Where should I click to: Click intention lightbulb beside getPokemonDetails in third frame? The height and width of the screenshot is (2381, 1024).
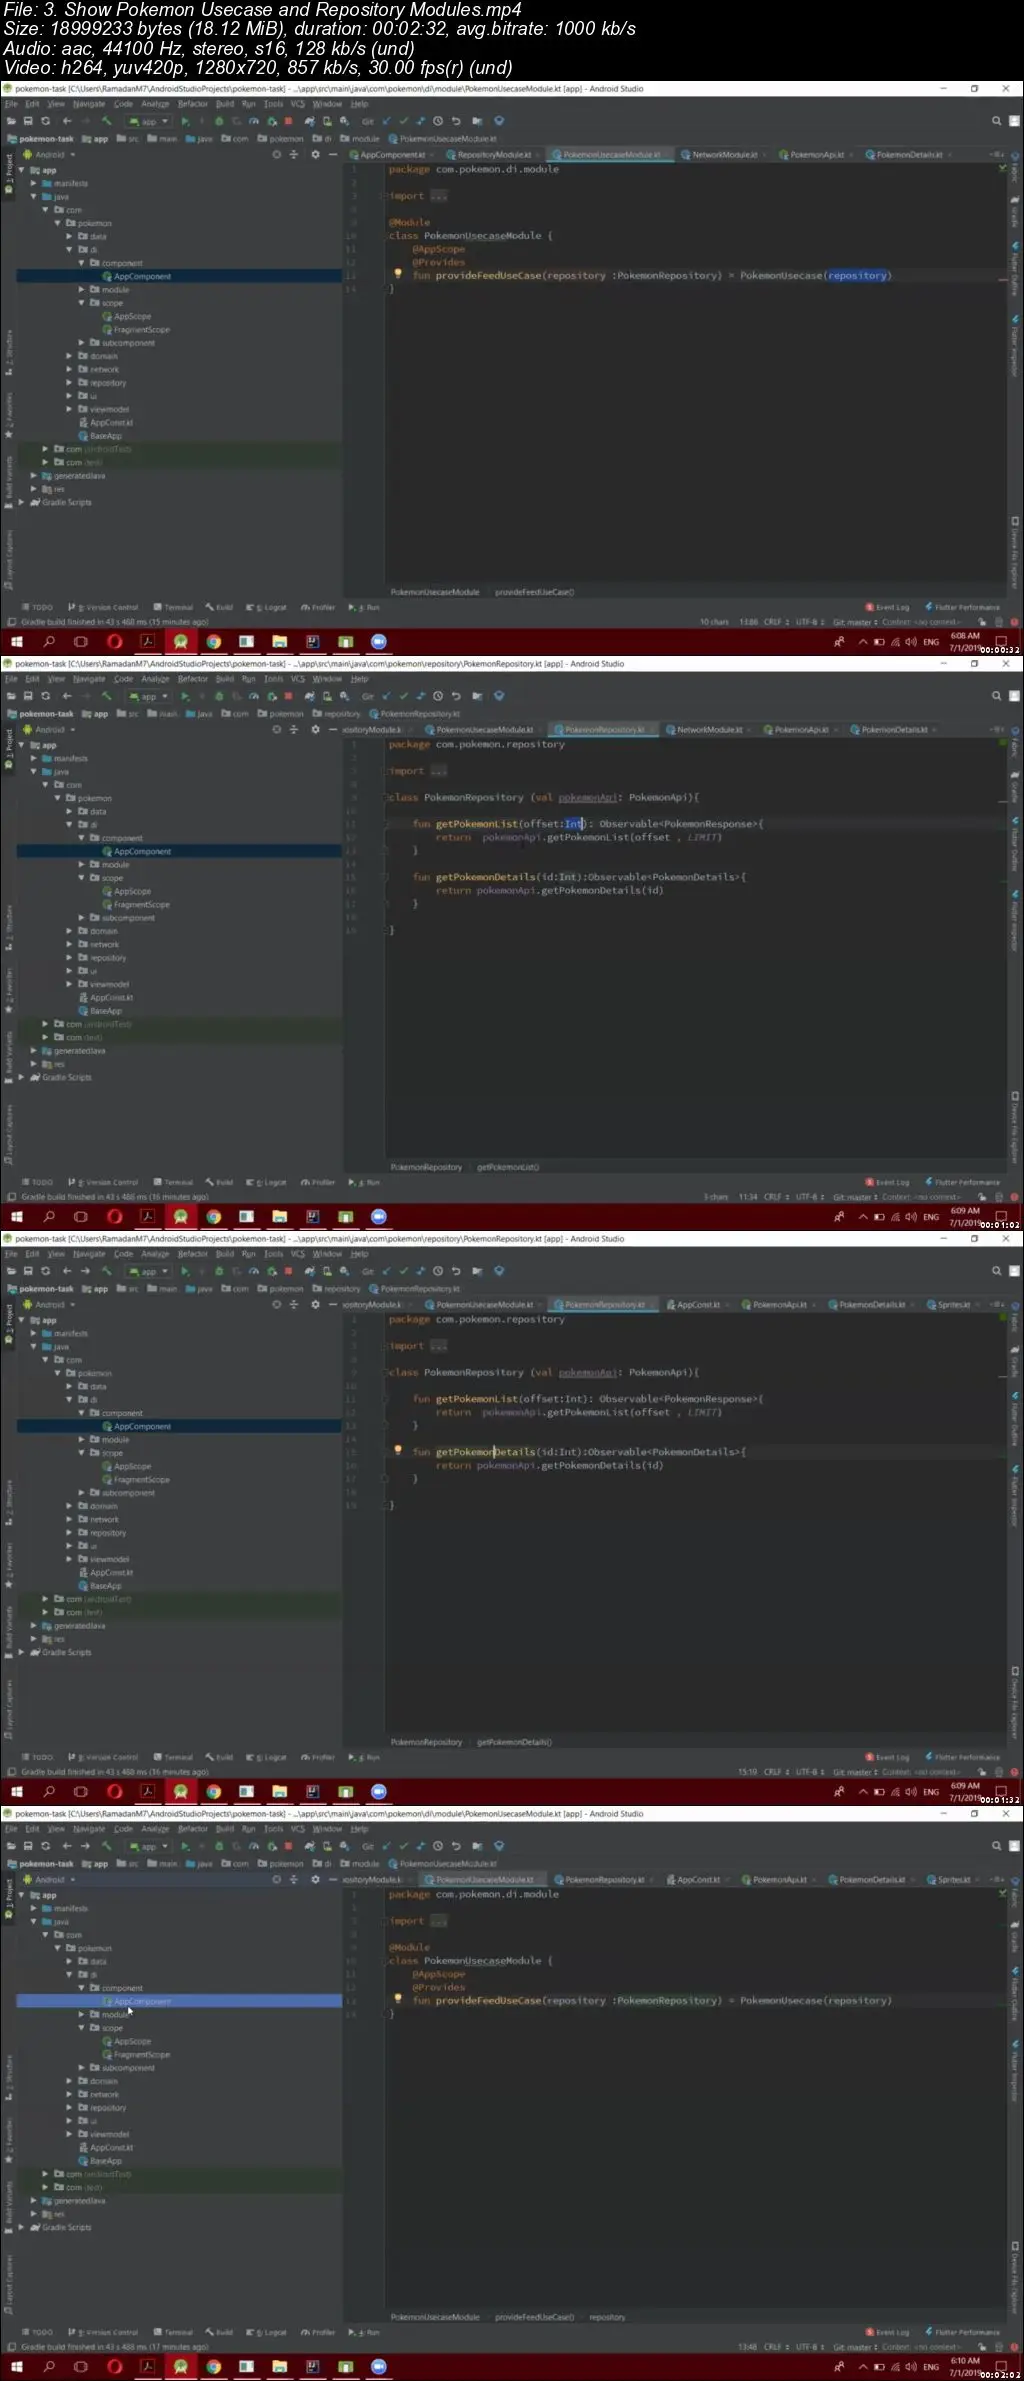(398, 1449)
